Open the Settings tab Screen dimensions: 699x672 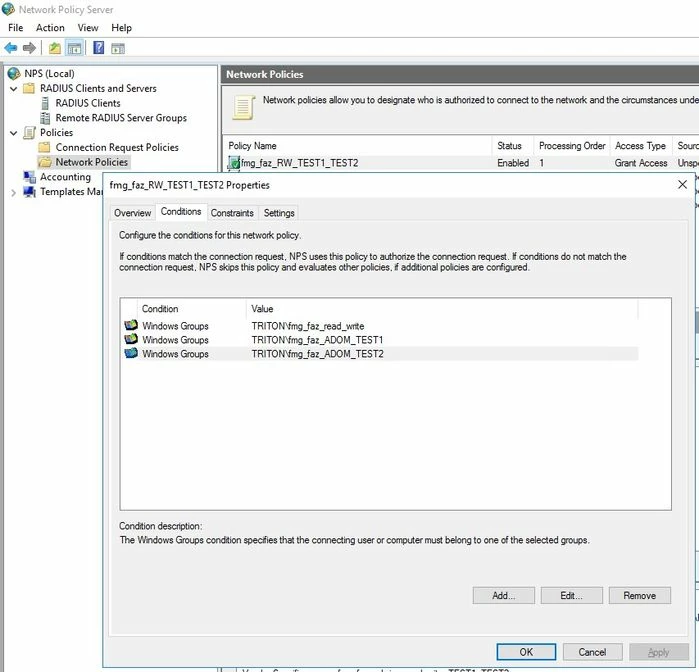[x=279, y=213]
